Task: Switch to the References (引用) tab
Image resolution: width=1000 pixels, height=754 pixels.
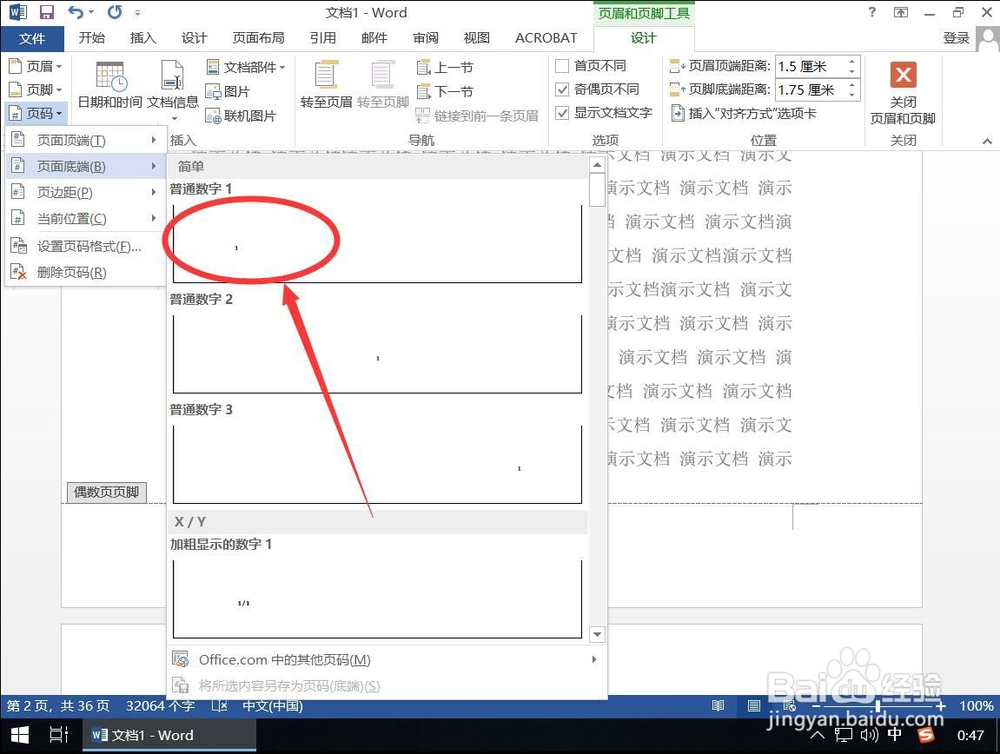Action: [323, 38]
